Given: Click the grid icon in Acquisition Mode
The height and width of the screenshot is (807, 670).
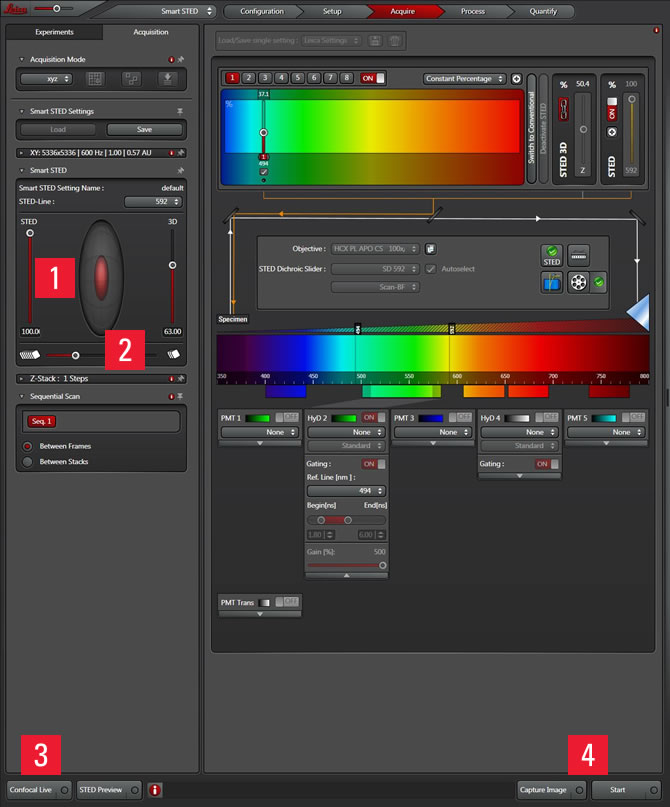Looking at the screenshot, I should 95,78.
